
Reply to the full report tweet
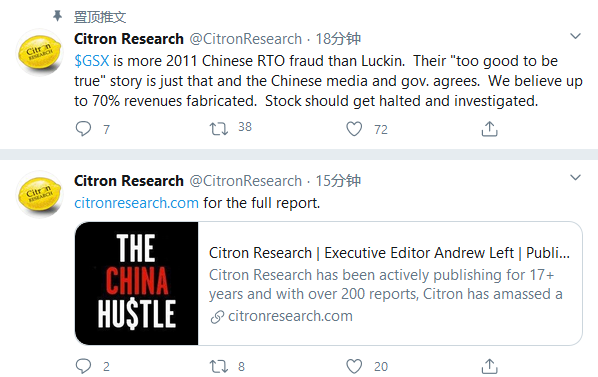coord(83,366)
